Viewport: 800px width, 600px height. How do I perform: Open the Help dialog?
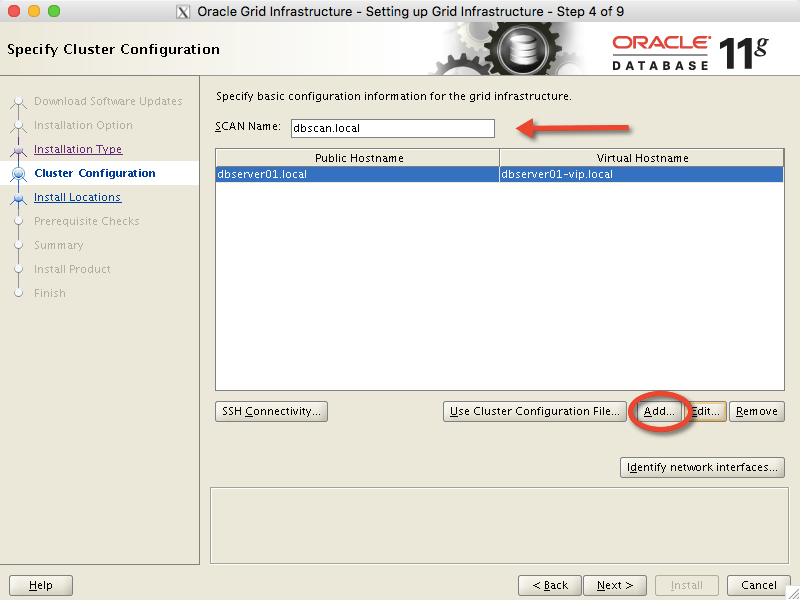coord(40,585)
